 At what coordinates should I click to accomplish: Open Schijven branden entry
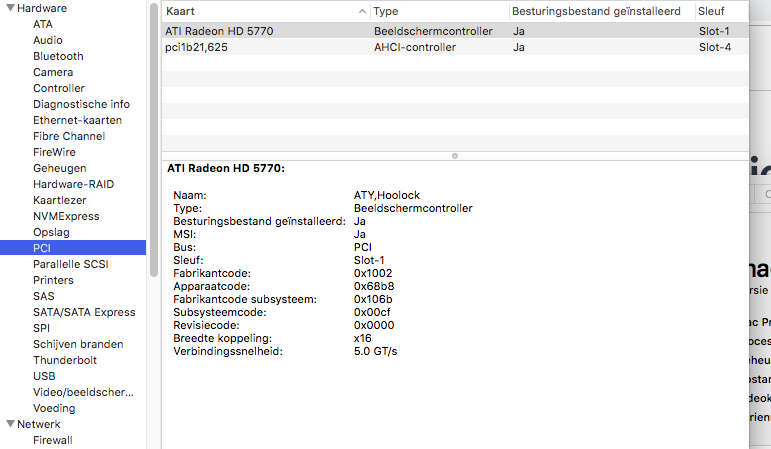click(x=78, y=344)
